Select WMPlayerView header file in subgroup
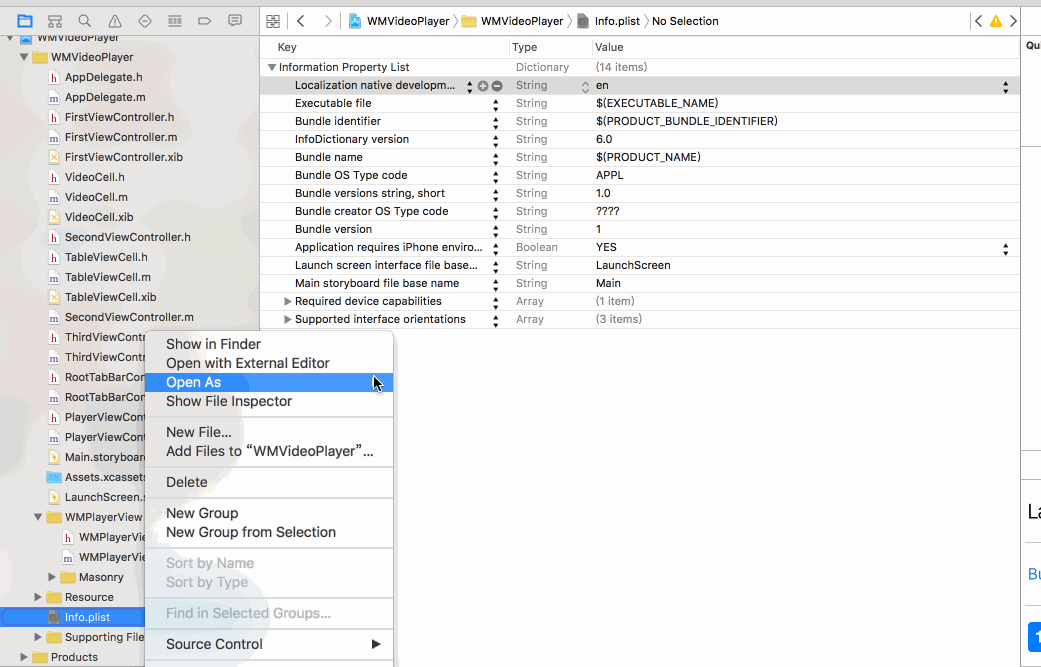1041x667 pixels. coord(102,537)
